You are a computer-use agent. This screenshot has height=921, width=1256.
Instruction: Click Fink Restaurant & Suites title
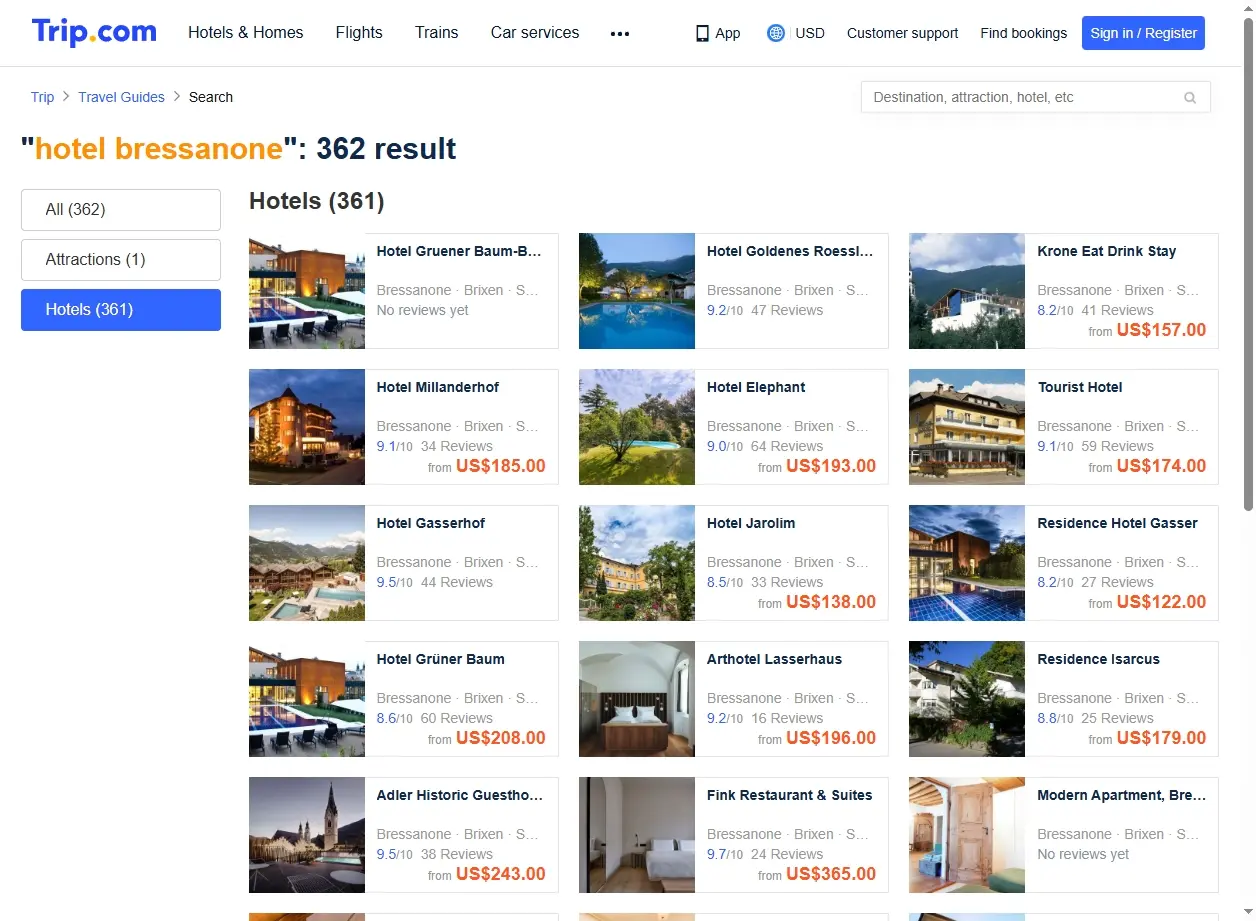tap(790, 795)
